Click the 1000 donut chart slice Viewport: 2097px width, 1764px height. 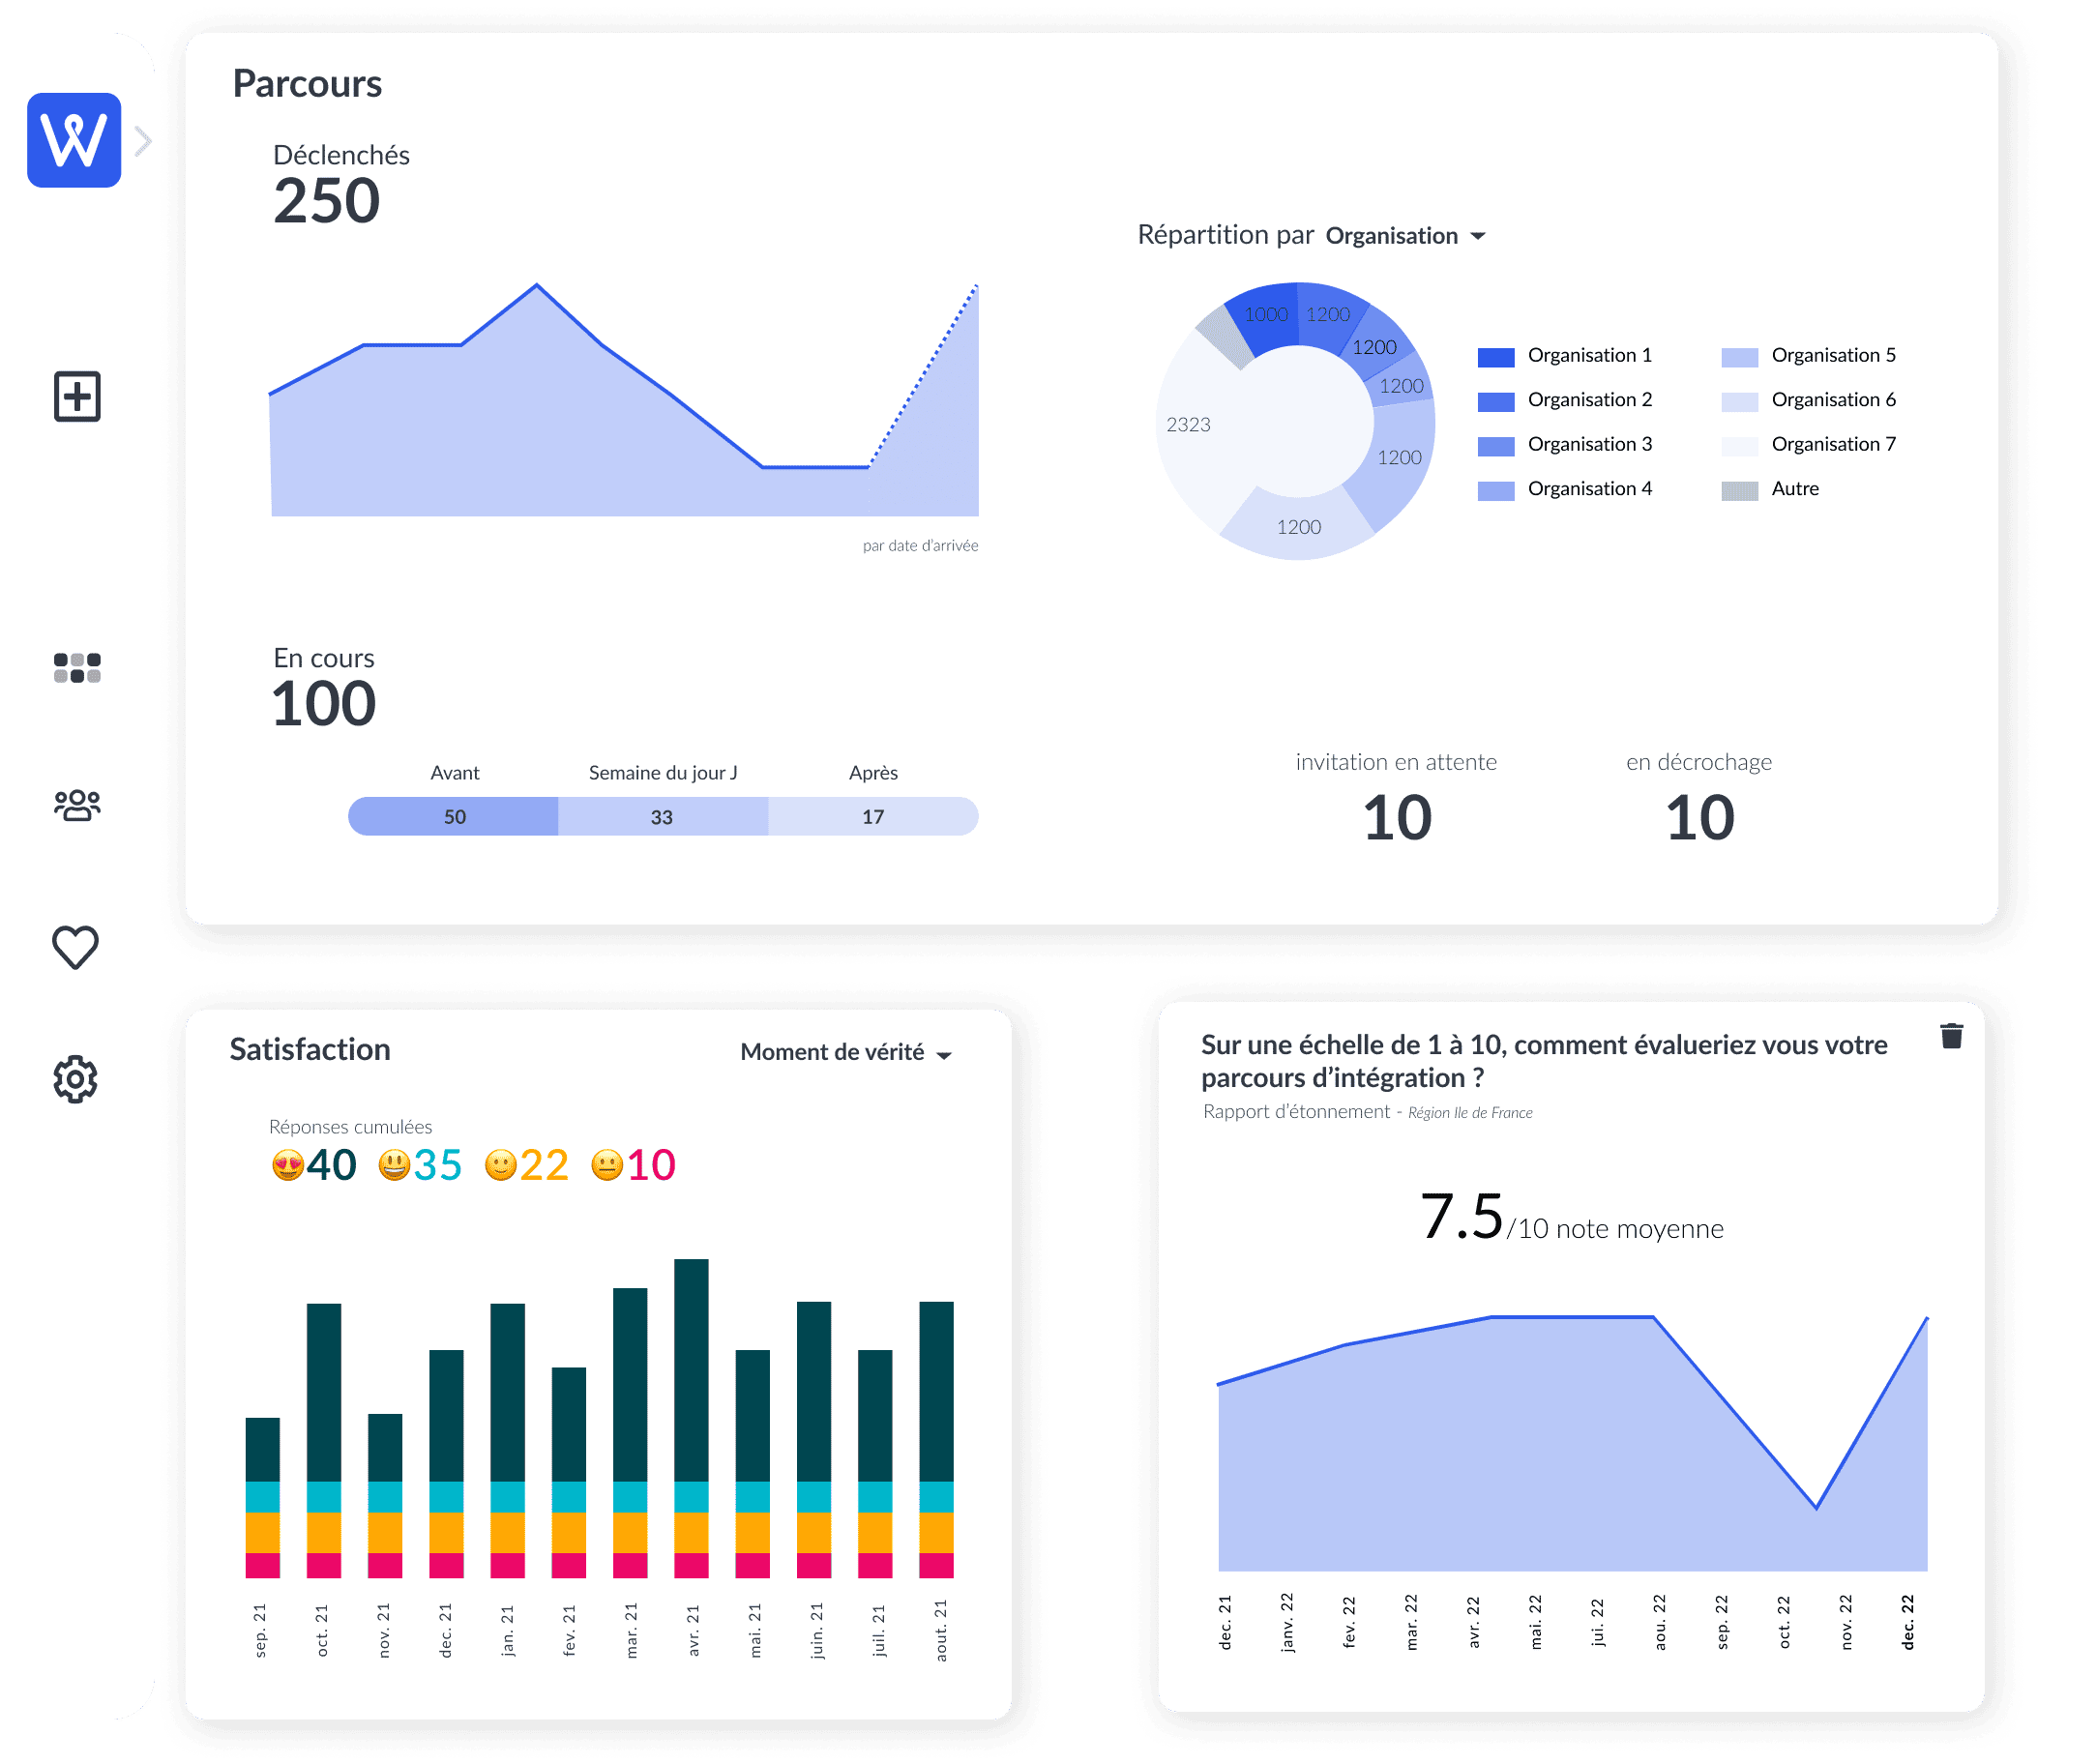1266,315
